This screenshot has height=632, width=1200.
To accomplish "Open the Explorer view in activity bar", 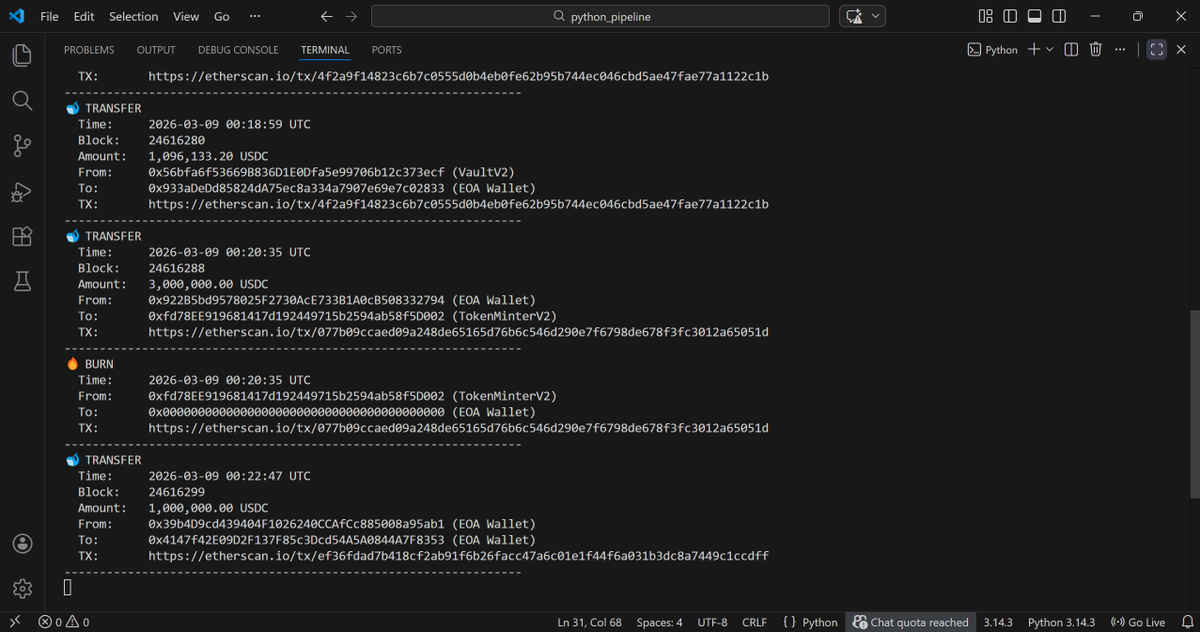I will coord(23,55).
